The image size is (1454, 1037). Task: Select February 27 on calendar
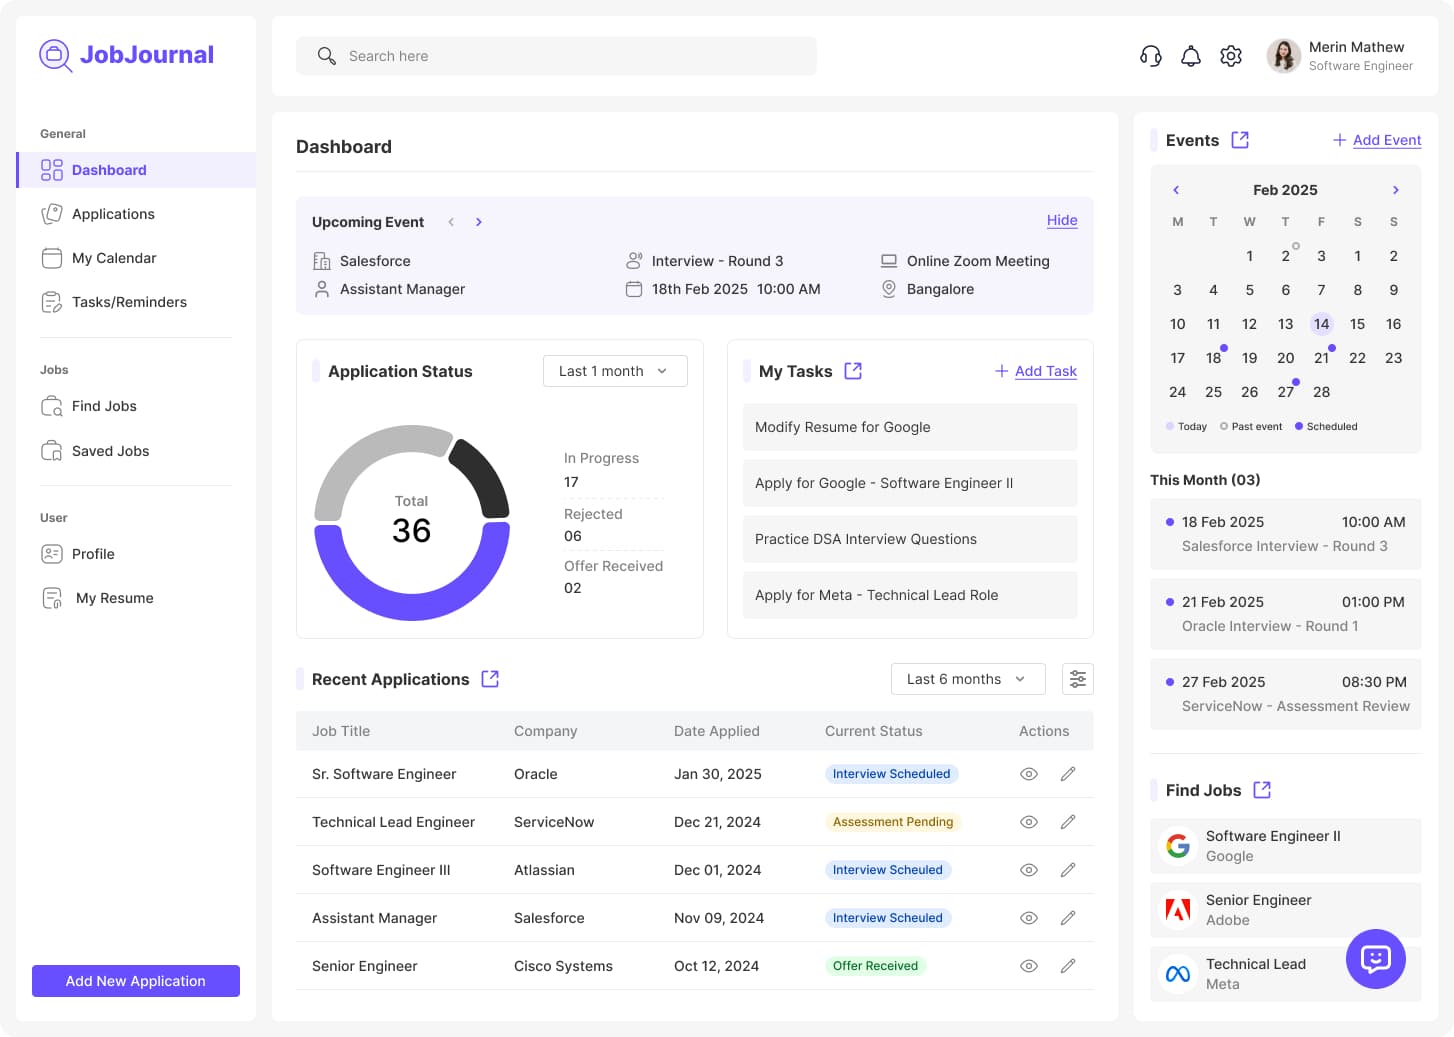click(x=1286, y=392)
